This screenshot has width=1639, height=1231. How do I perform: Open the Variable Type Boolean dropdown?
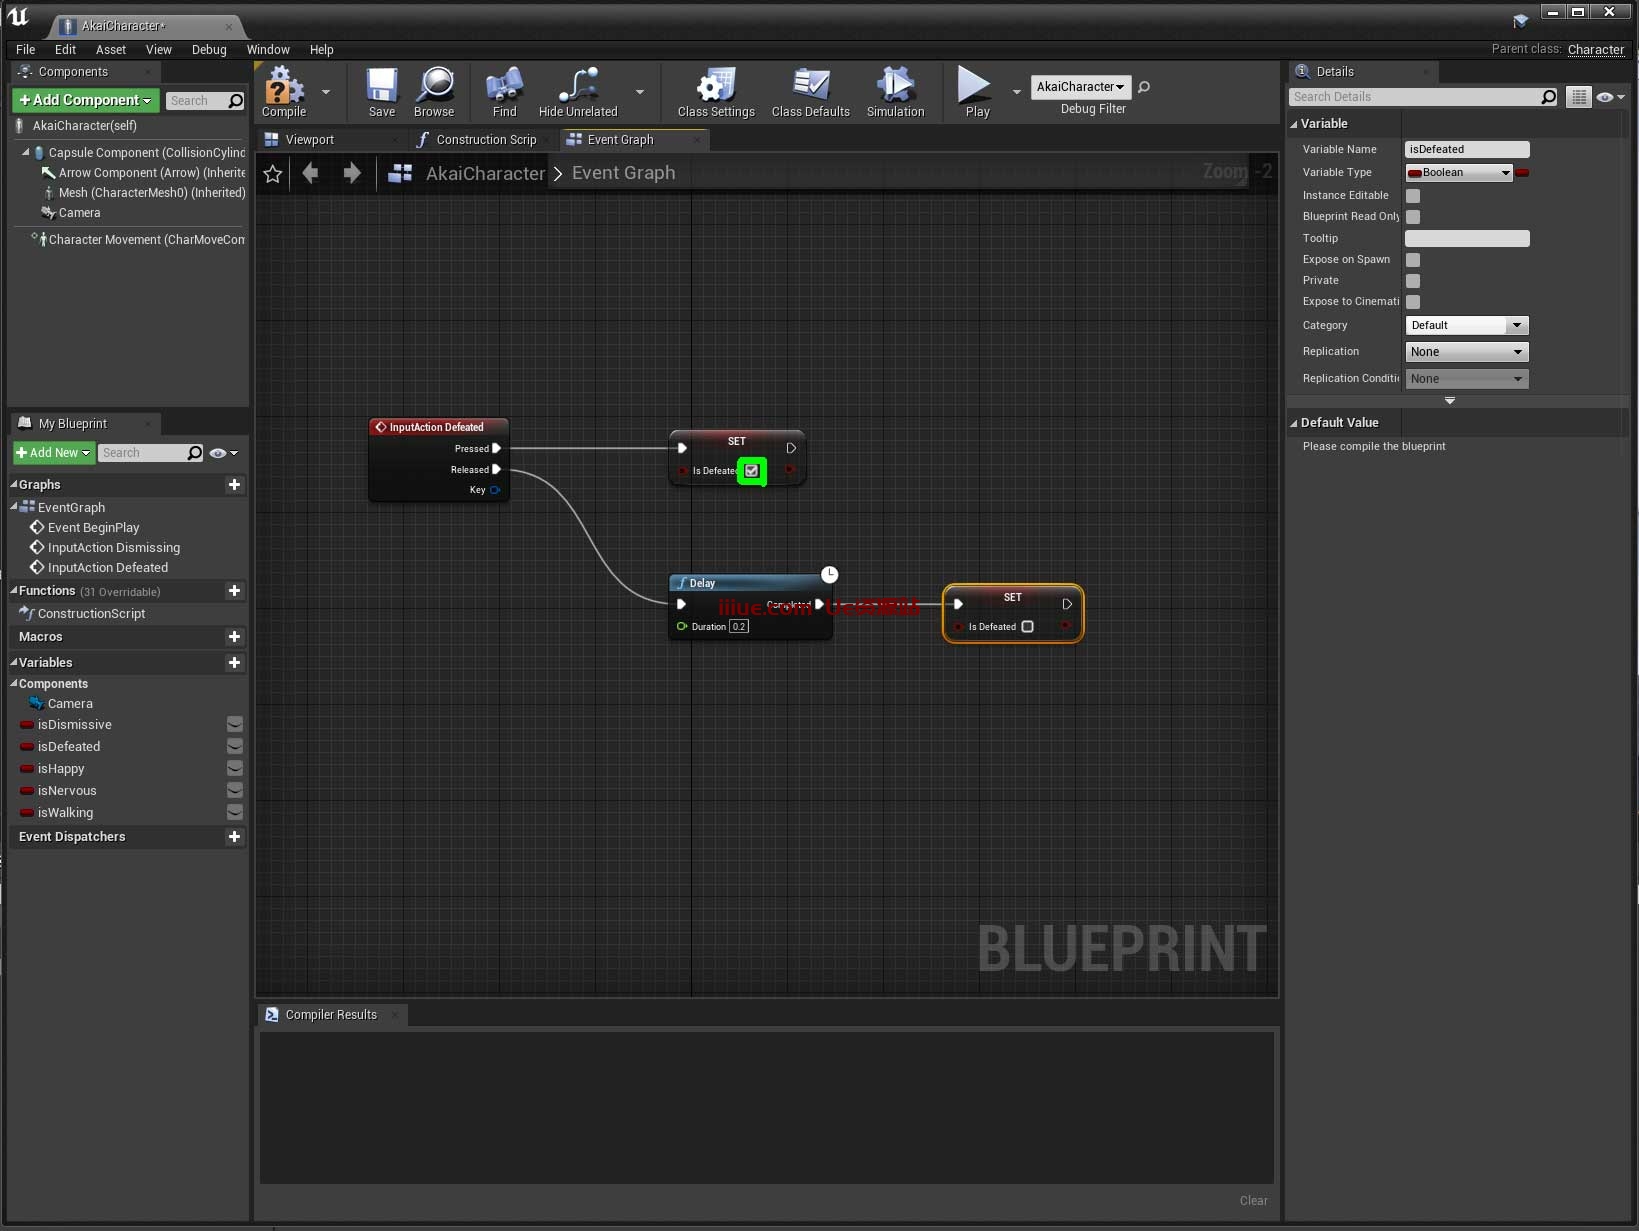tap(1459, 173)
